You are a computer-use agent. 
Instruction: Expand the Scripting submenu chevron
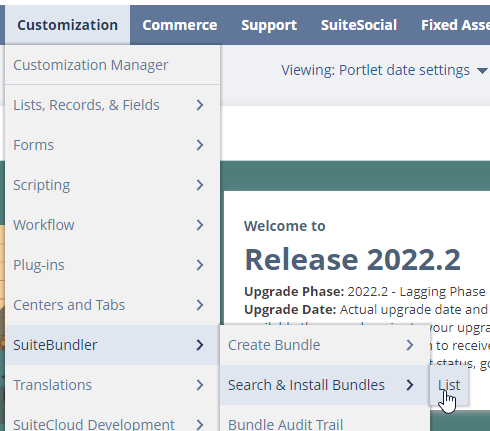200,185
